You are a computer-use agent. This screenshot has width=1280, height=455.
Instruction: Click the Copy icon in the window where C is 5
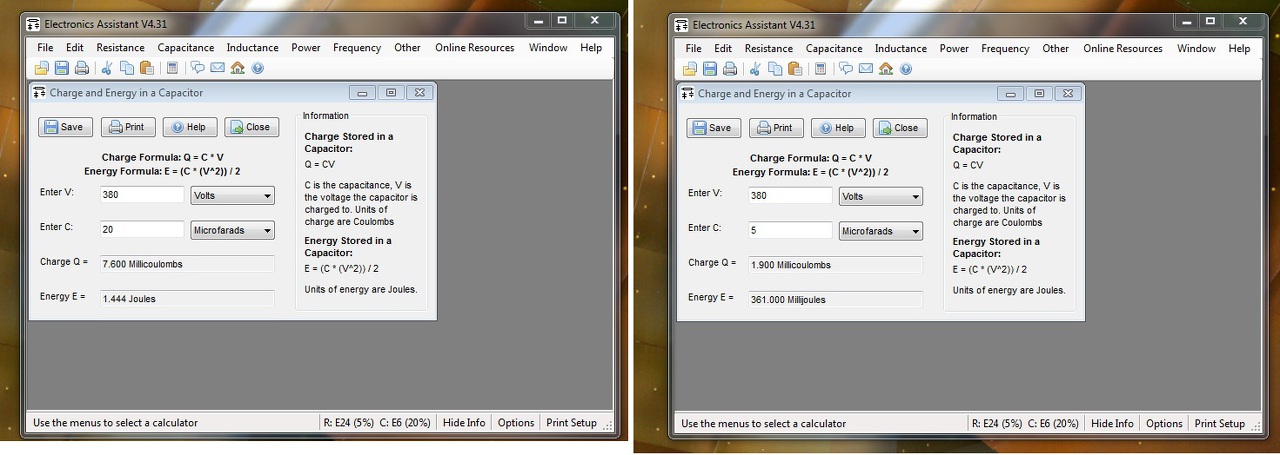click(775, 68)
